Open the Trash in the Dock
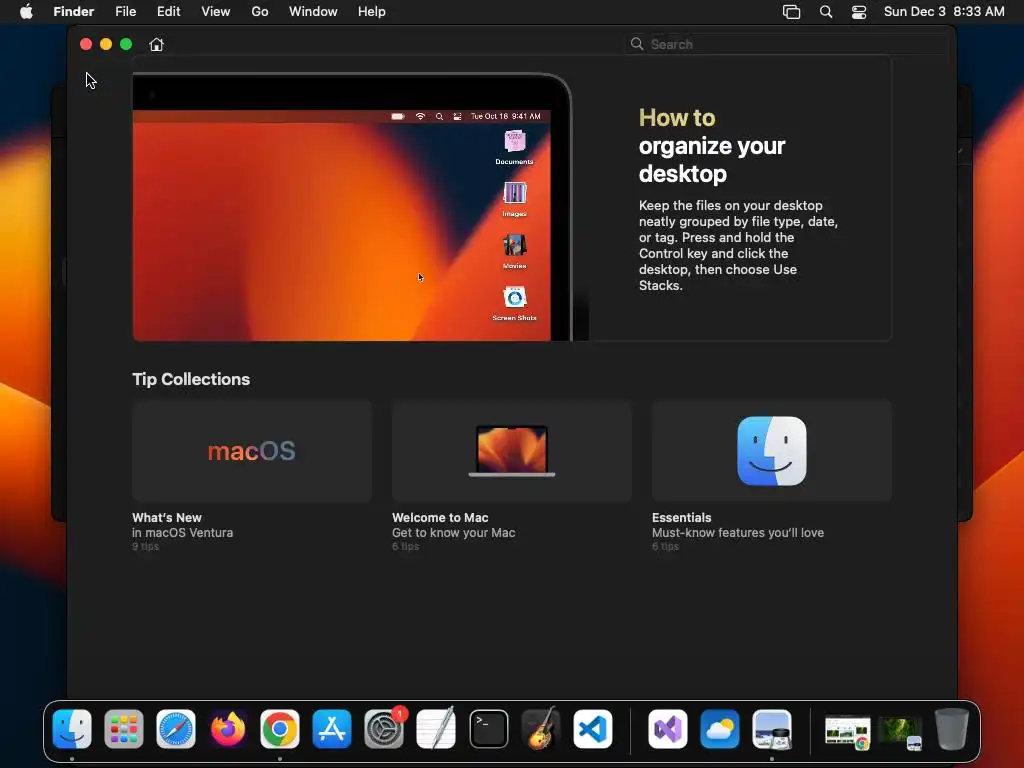1024x768 pixels. click(952, 728)
